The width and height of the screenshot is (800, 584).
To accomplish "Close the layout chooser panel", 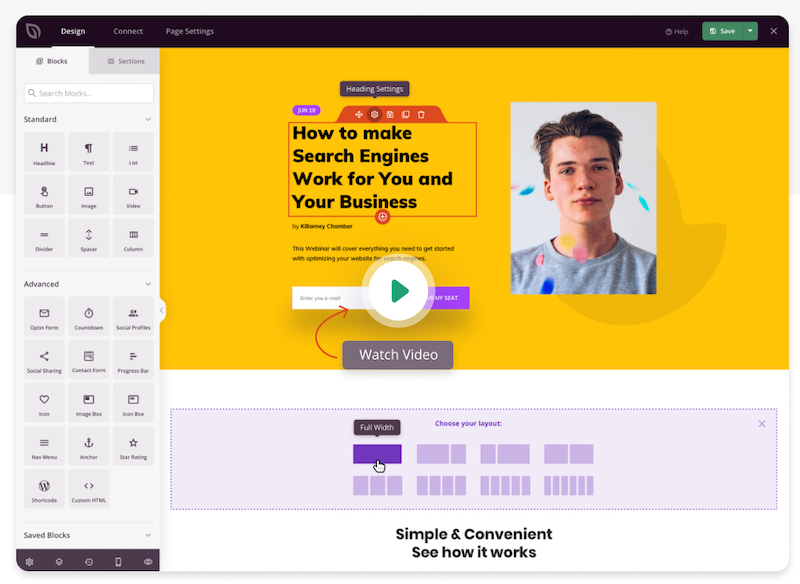I will (x=762, y=424).
